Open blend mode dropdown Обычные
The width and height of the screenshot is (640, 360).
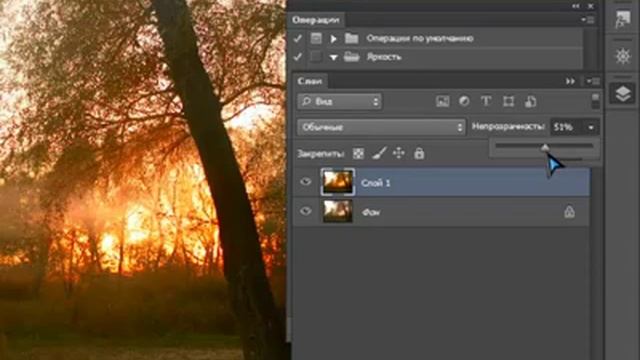381,127
